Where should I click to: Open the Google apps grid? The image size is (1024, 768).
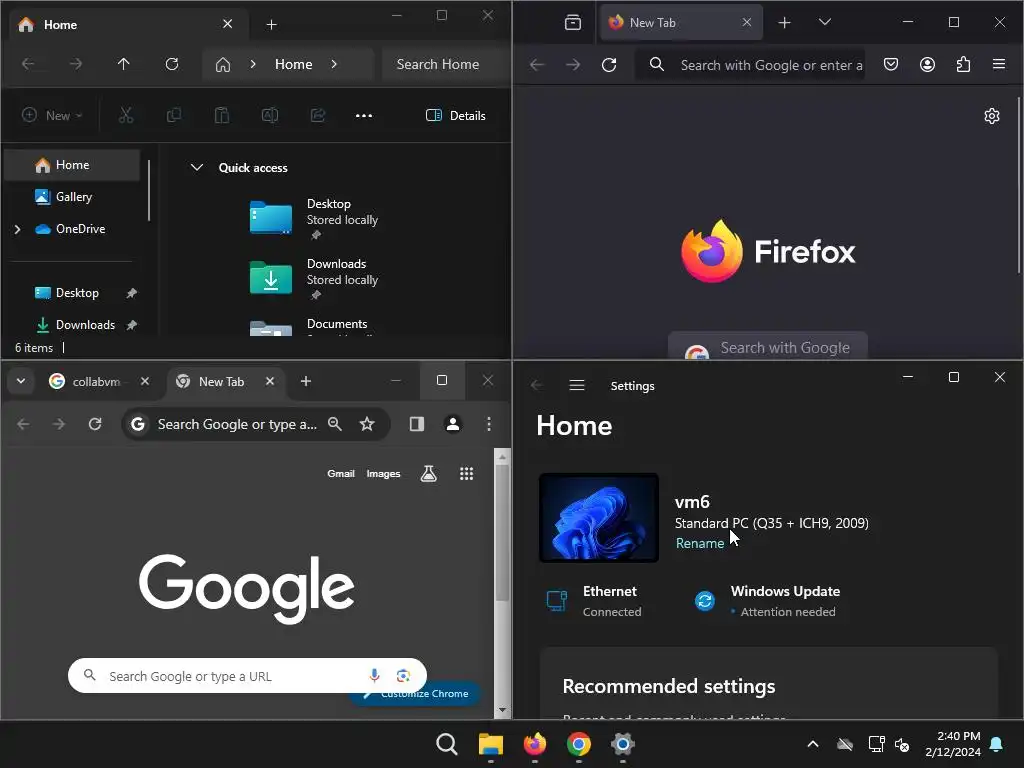(x=466, y=473)
